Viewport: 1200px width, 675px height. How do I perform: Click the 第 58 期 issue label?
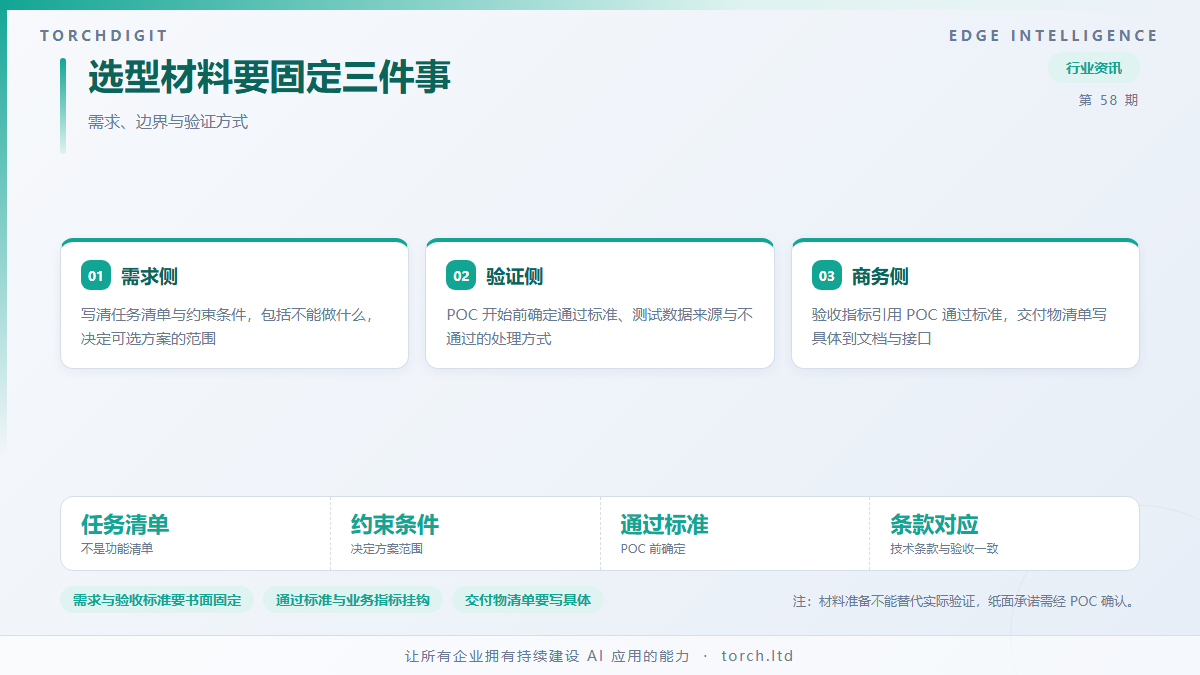[1109, 100]
